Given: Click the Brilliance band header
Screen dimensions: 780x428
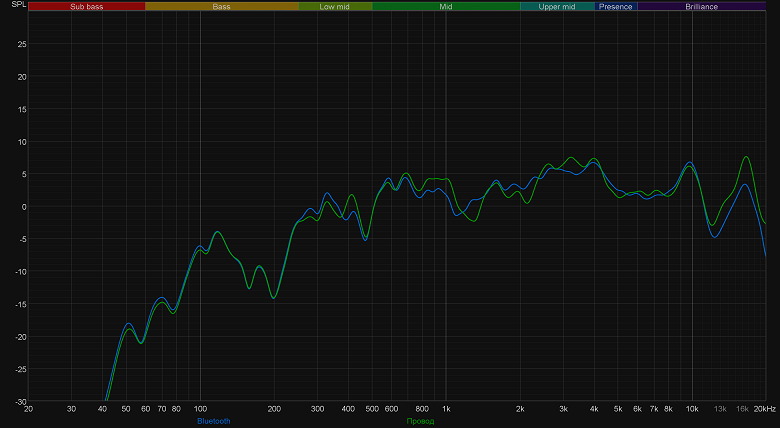Looking at the screenshot, I should [701, 6].
